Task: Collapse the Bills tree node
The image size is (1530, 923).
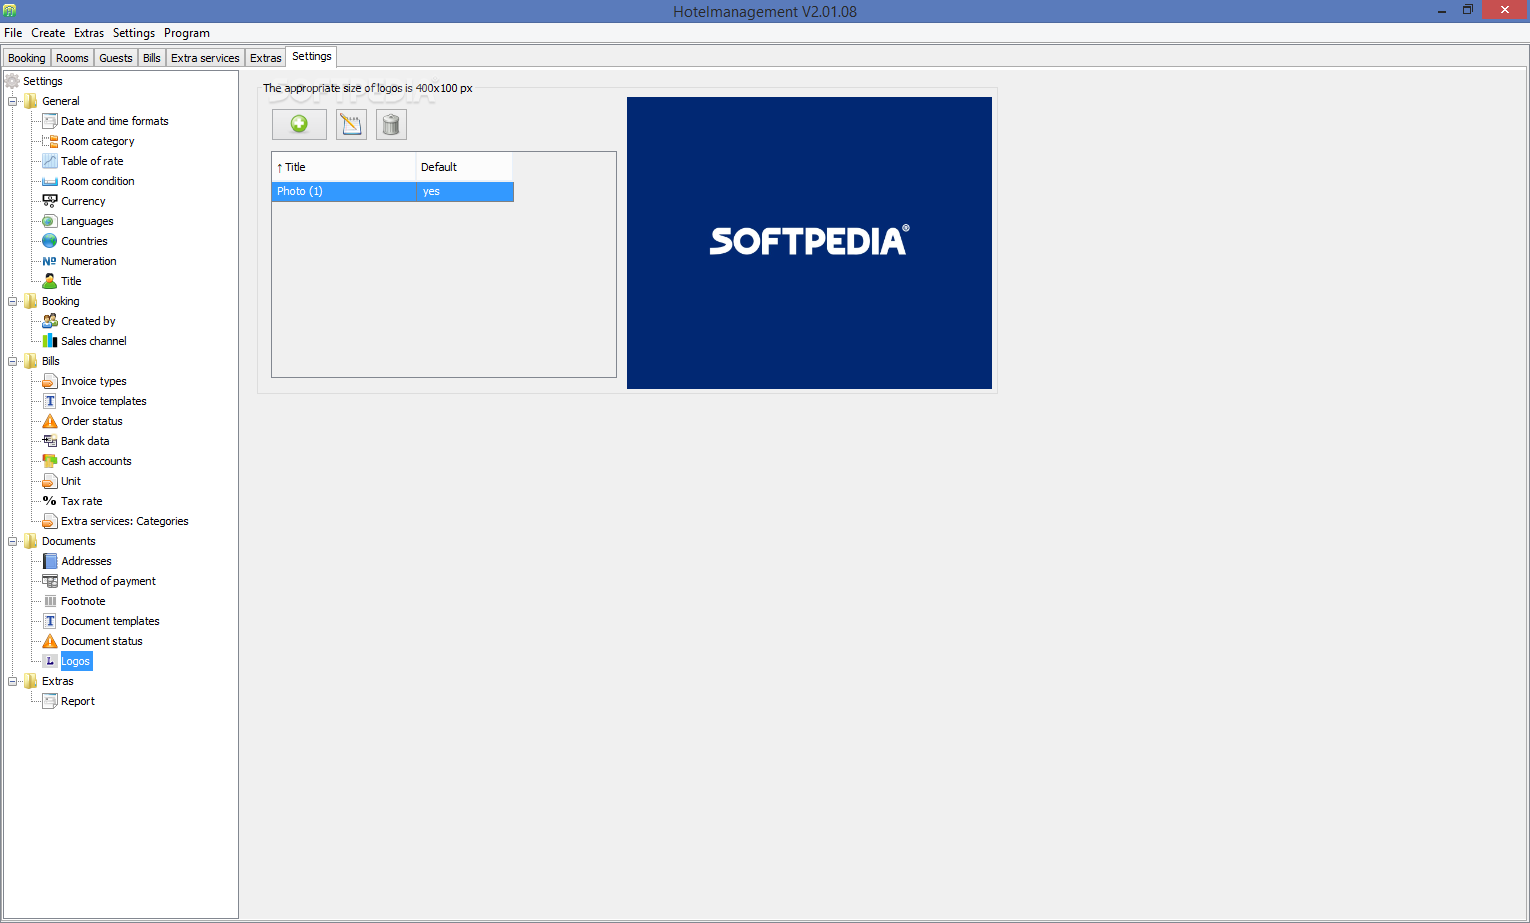Action: point(13,361)
